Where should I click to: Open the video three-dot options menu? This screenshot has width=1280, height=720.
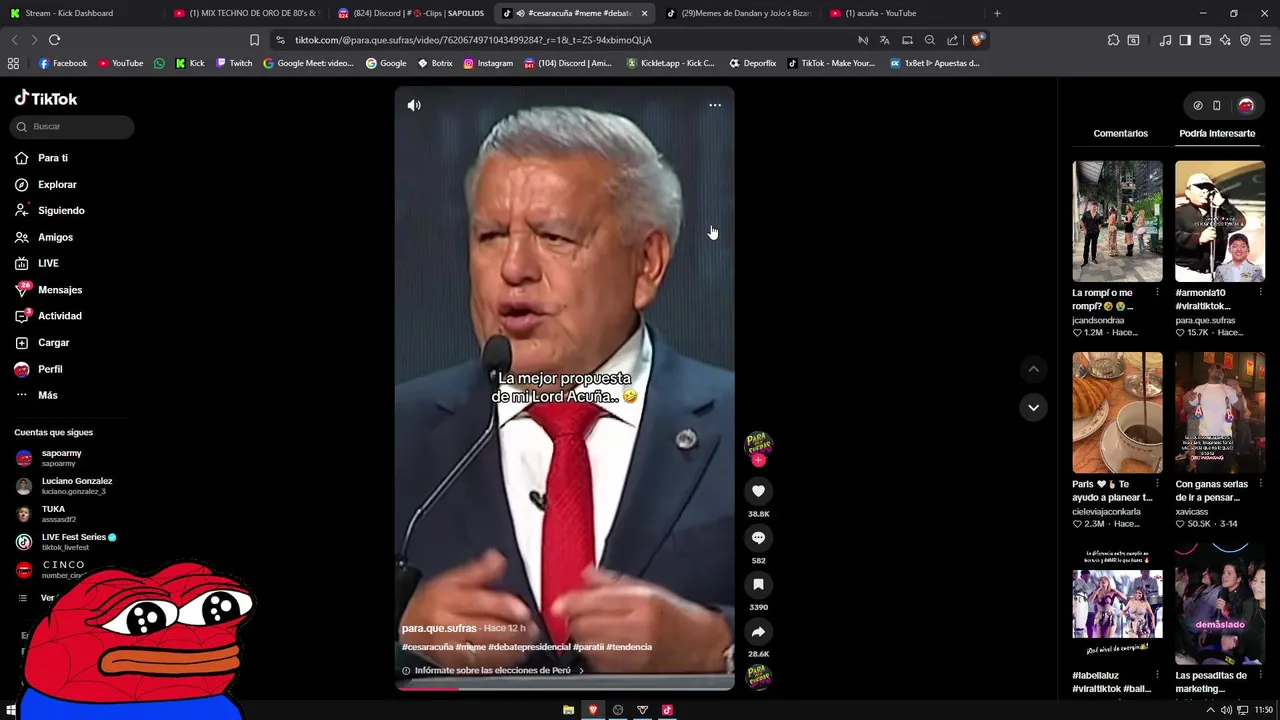(715, 105)
